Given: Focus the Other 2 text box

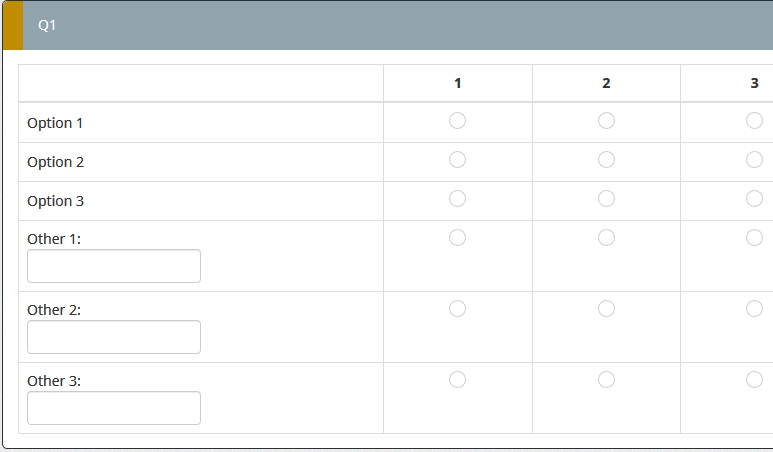Looking at the screenshot, I should pos(114,337).
